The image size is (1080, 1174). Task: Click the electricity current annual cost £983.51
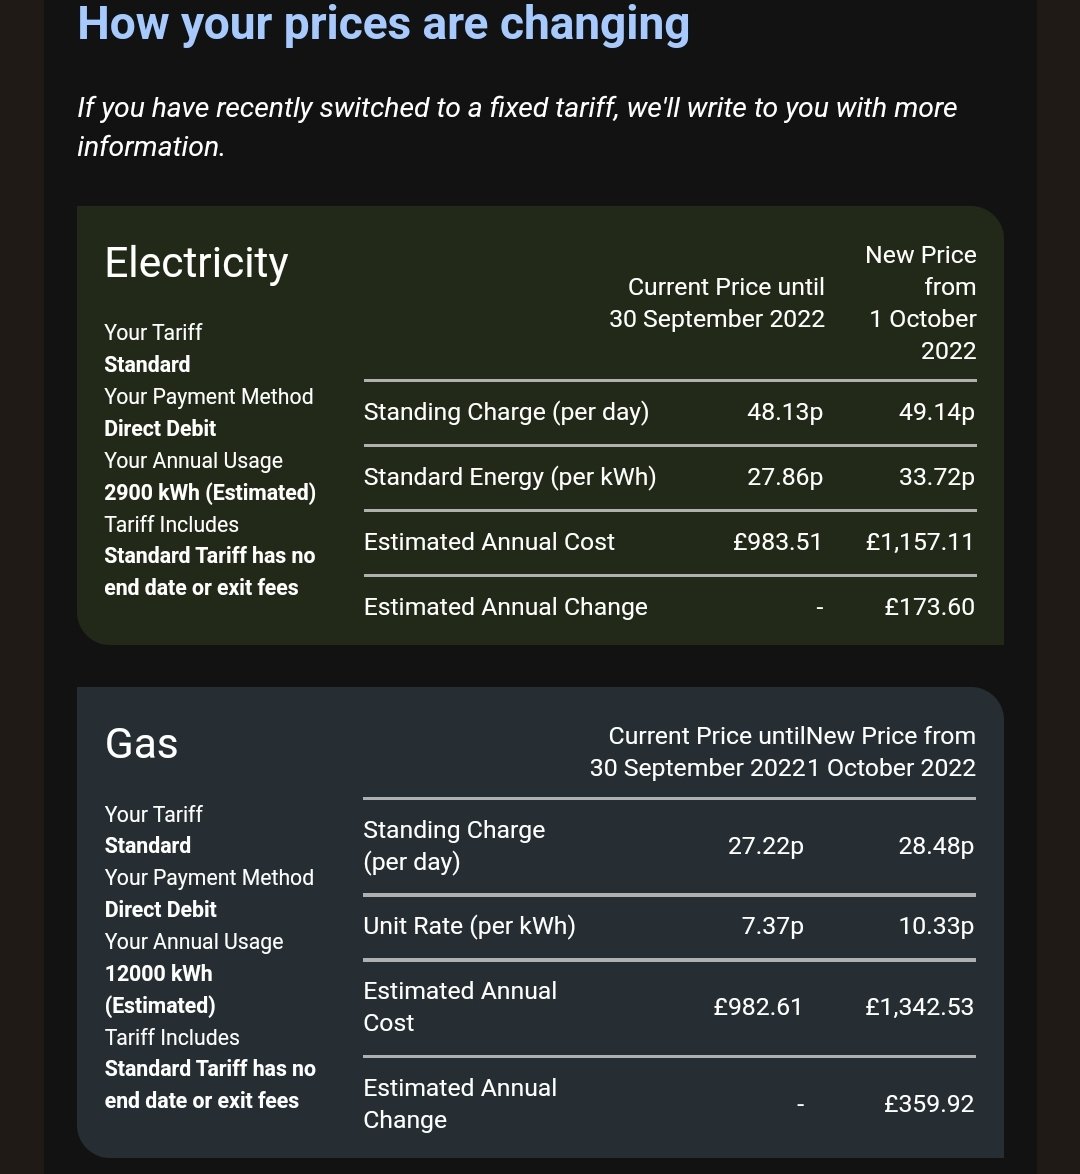coord(777,542)
